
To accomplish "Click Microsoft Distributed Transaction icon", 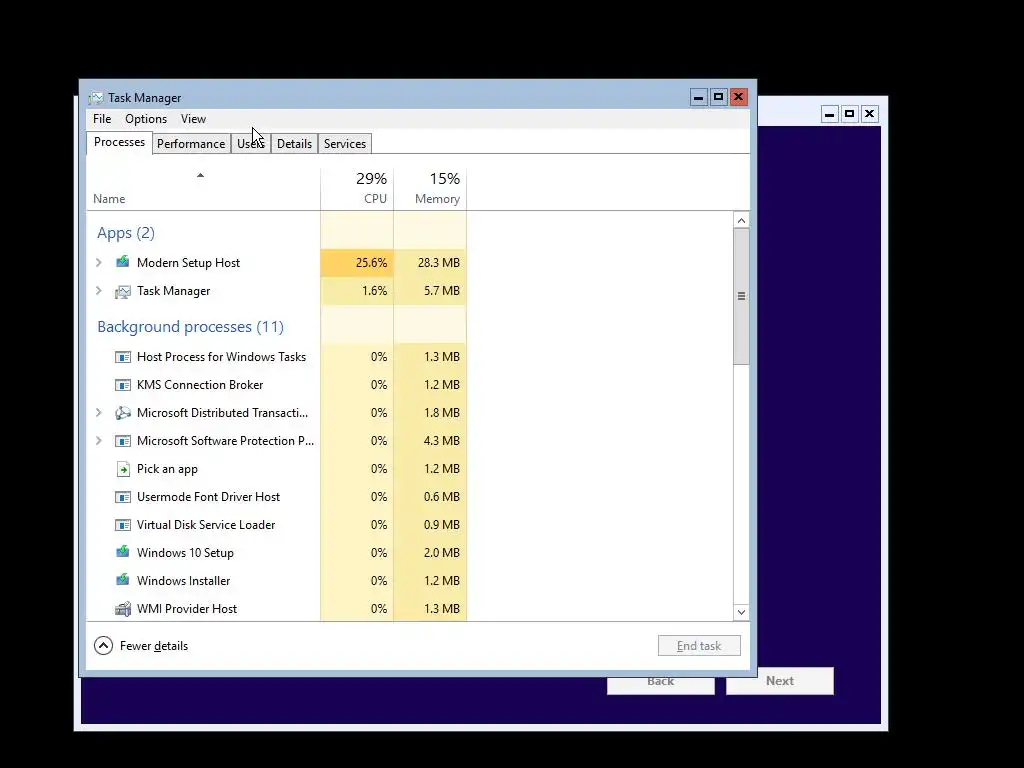I will [x=123, y=413].
